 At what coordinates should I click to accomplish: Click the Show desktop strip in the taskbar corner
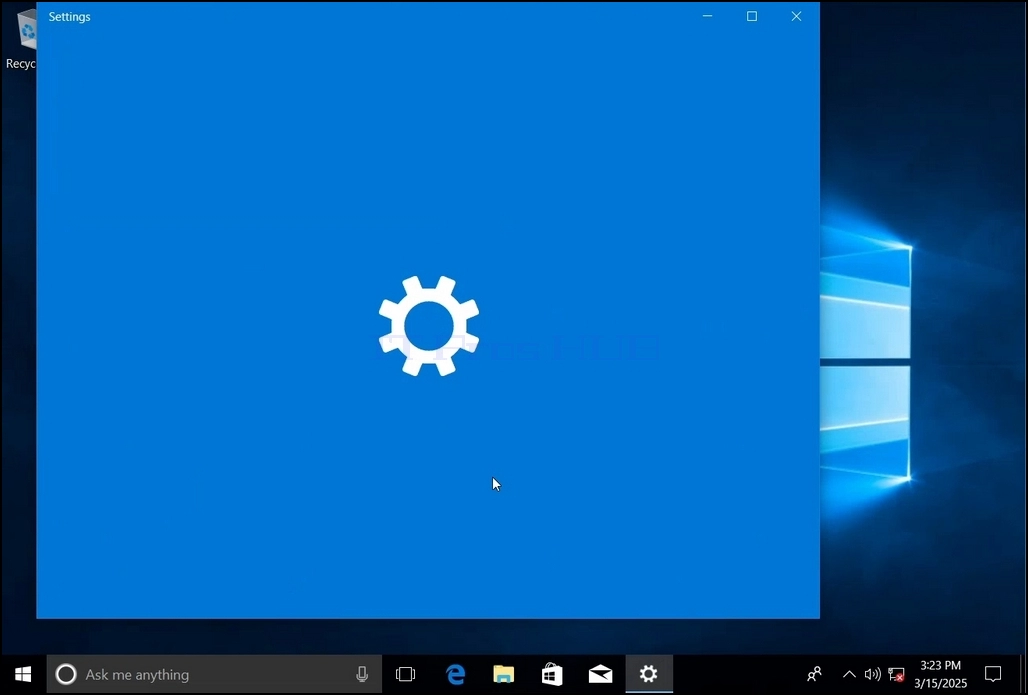pyautogui.click(x=1024, y=674)
